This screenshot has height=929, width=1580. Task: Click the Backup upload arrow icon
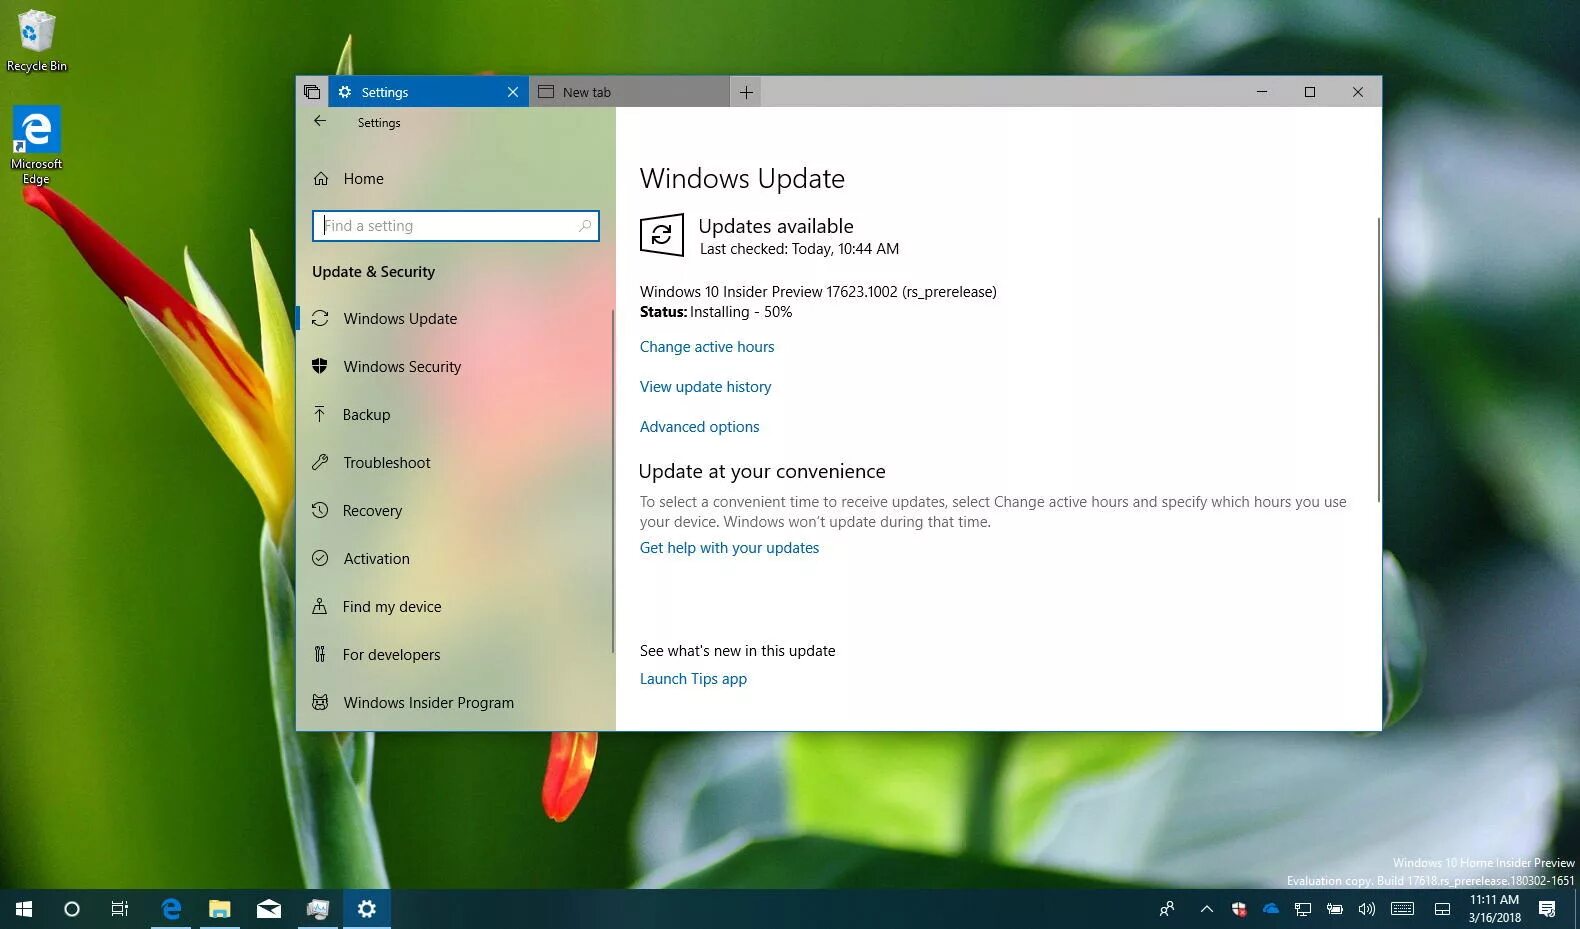[x=320, y=414]
